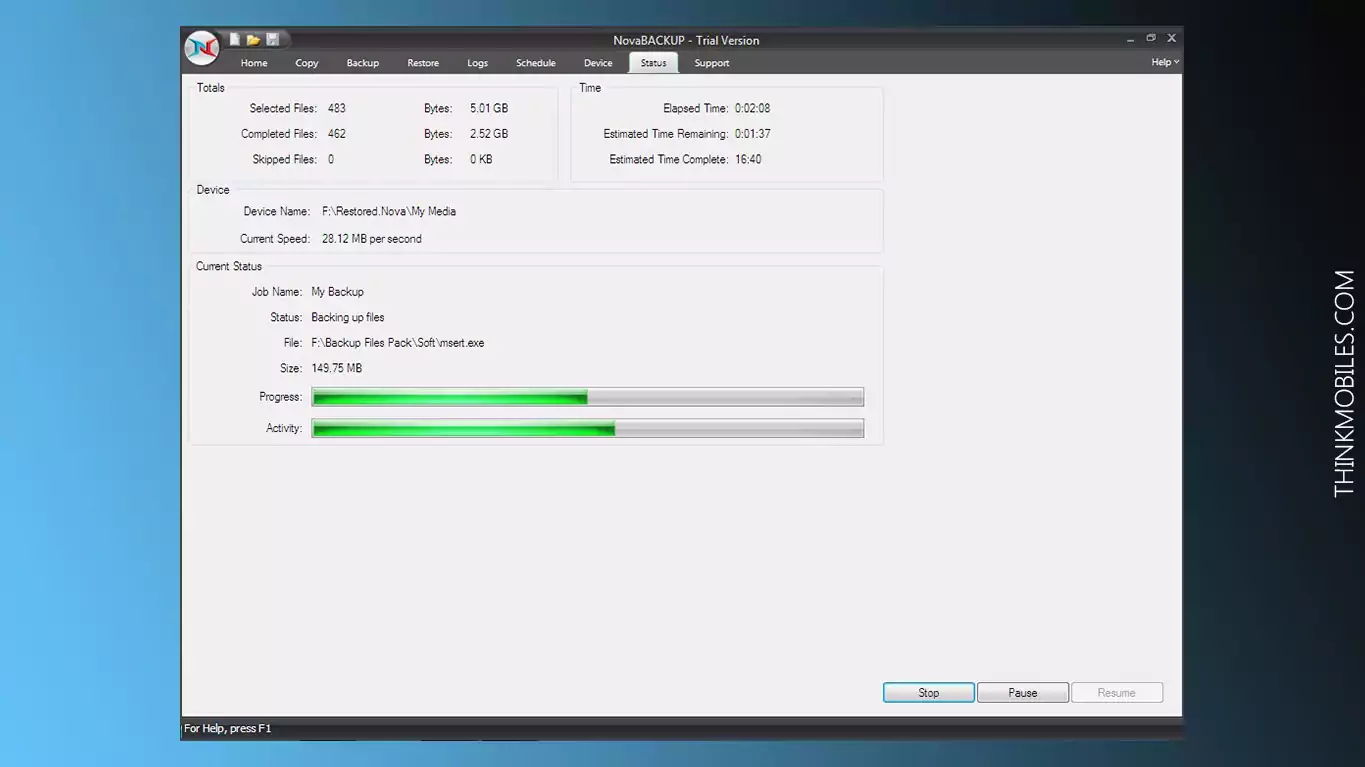The image size is (1365, 767).
Task: Click the Elapsed Time value 0:02:08
Action: pos(753,108)
